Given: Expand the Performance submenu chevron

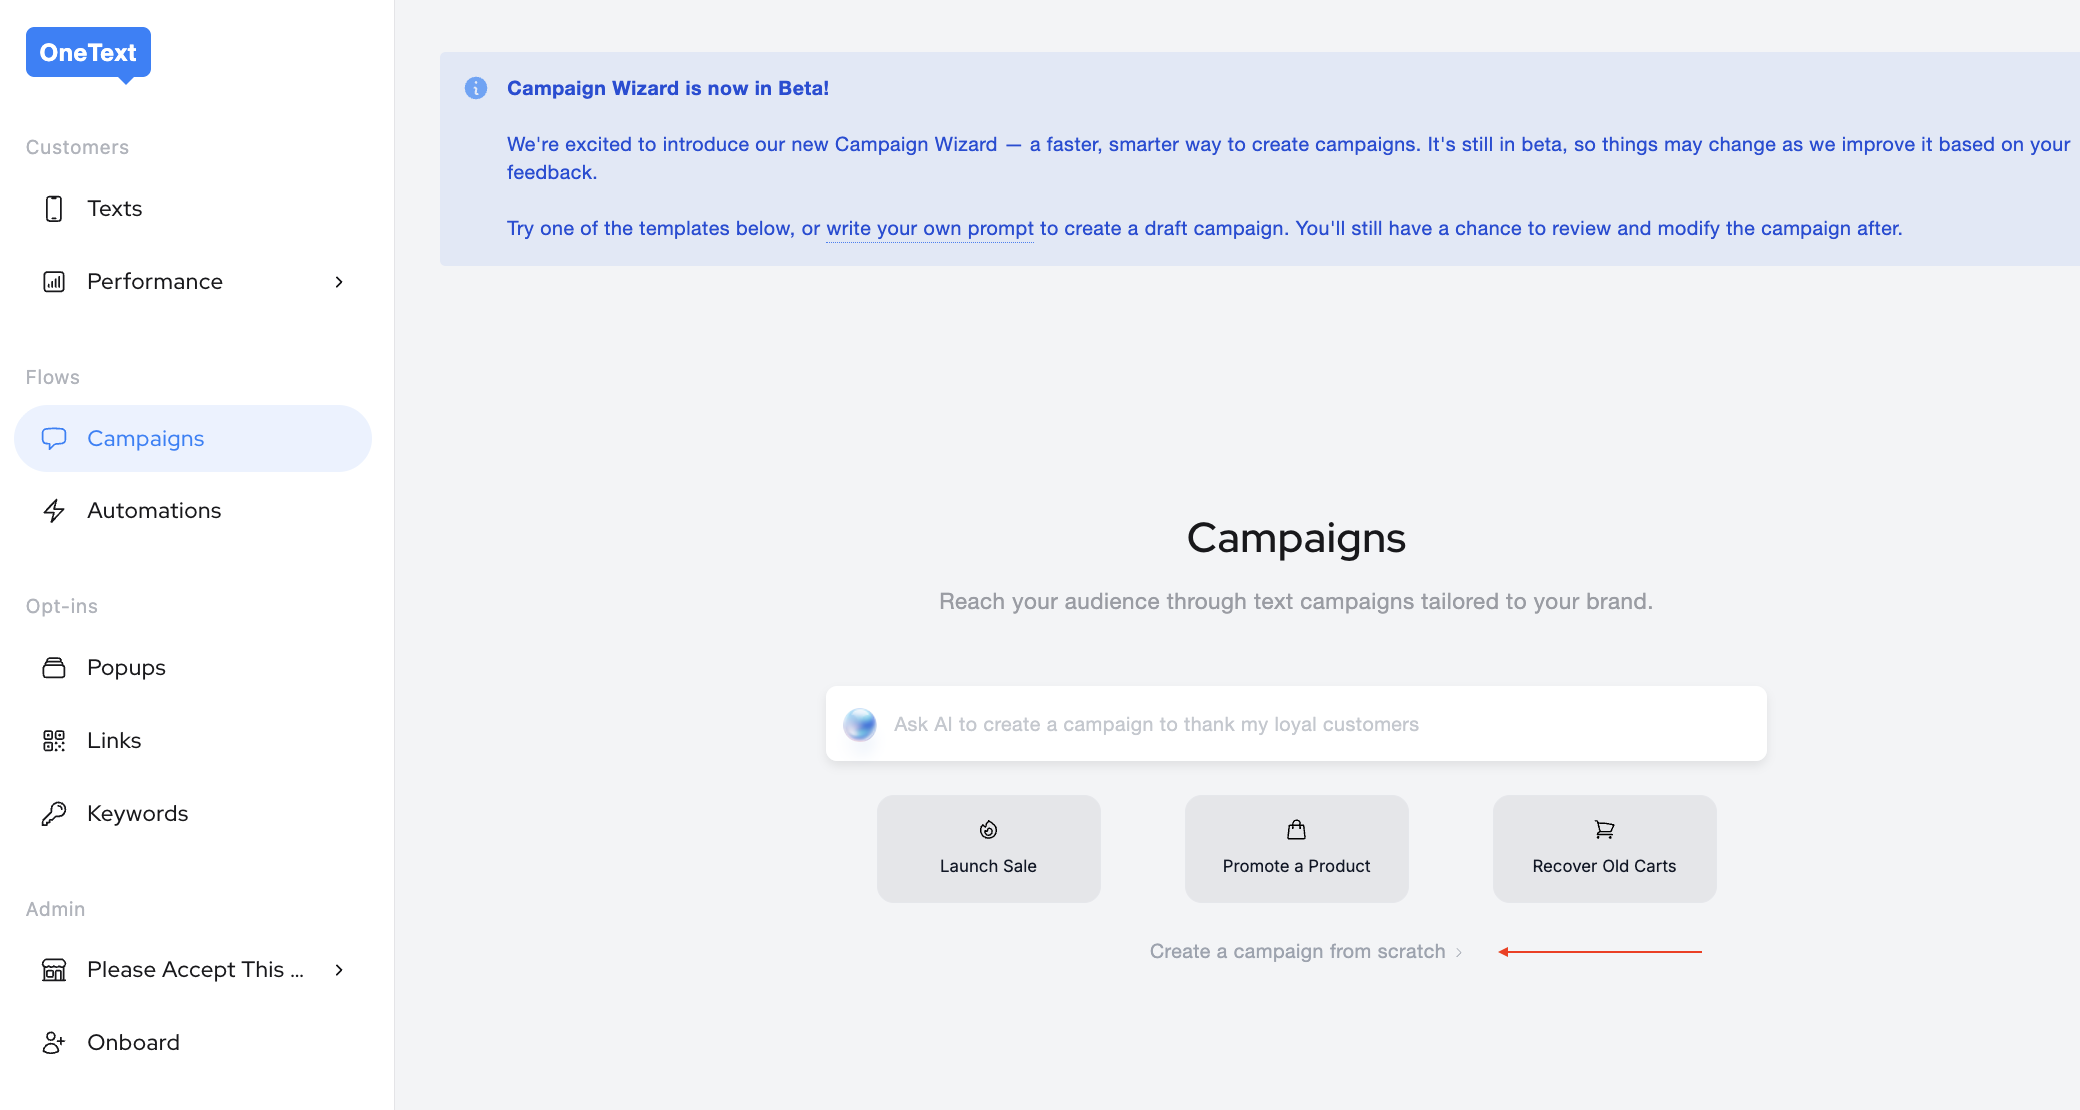Looking at the screenshot, I should [x=339, y=282].
